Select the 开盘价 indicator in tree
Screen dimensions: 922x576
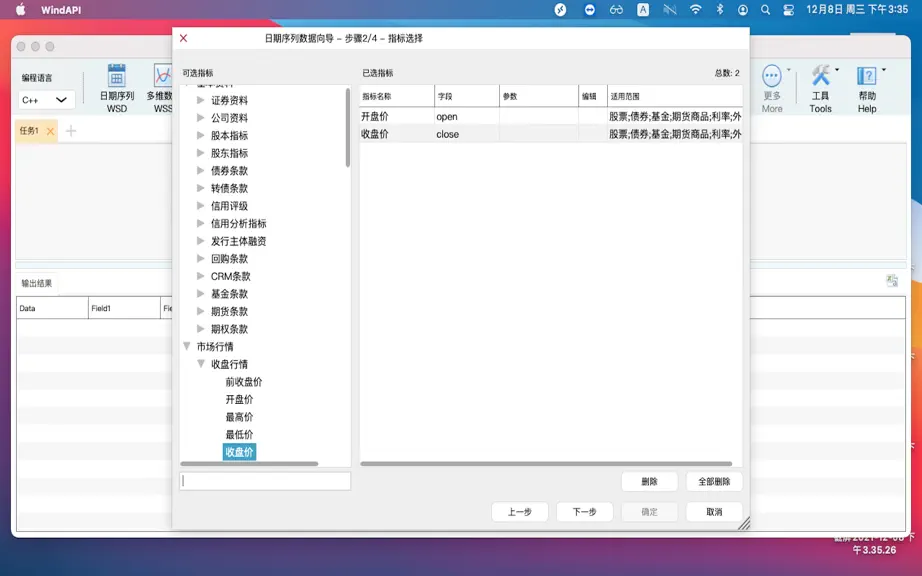pyautogui.click(x=239, y=400)
